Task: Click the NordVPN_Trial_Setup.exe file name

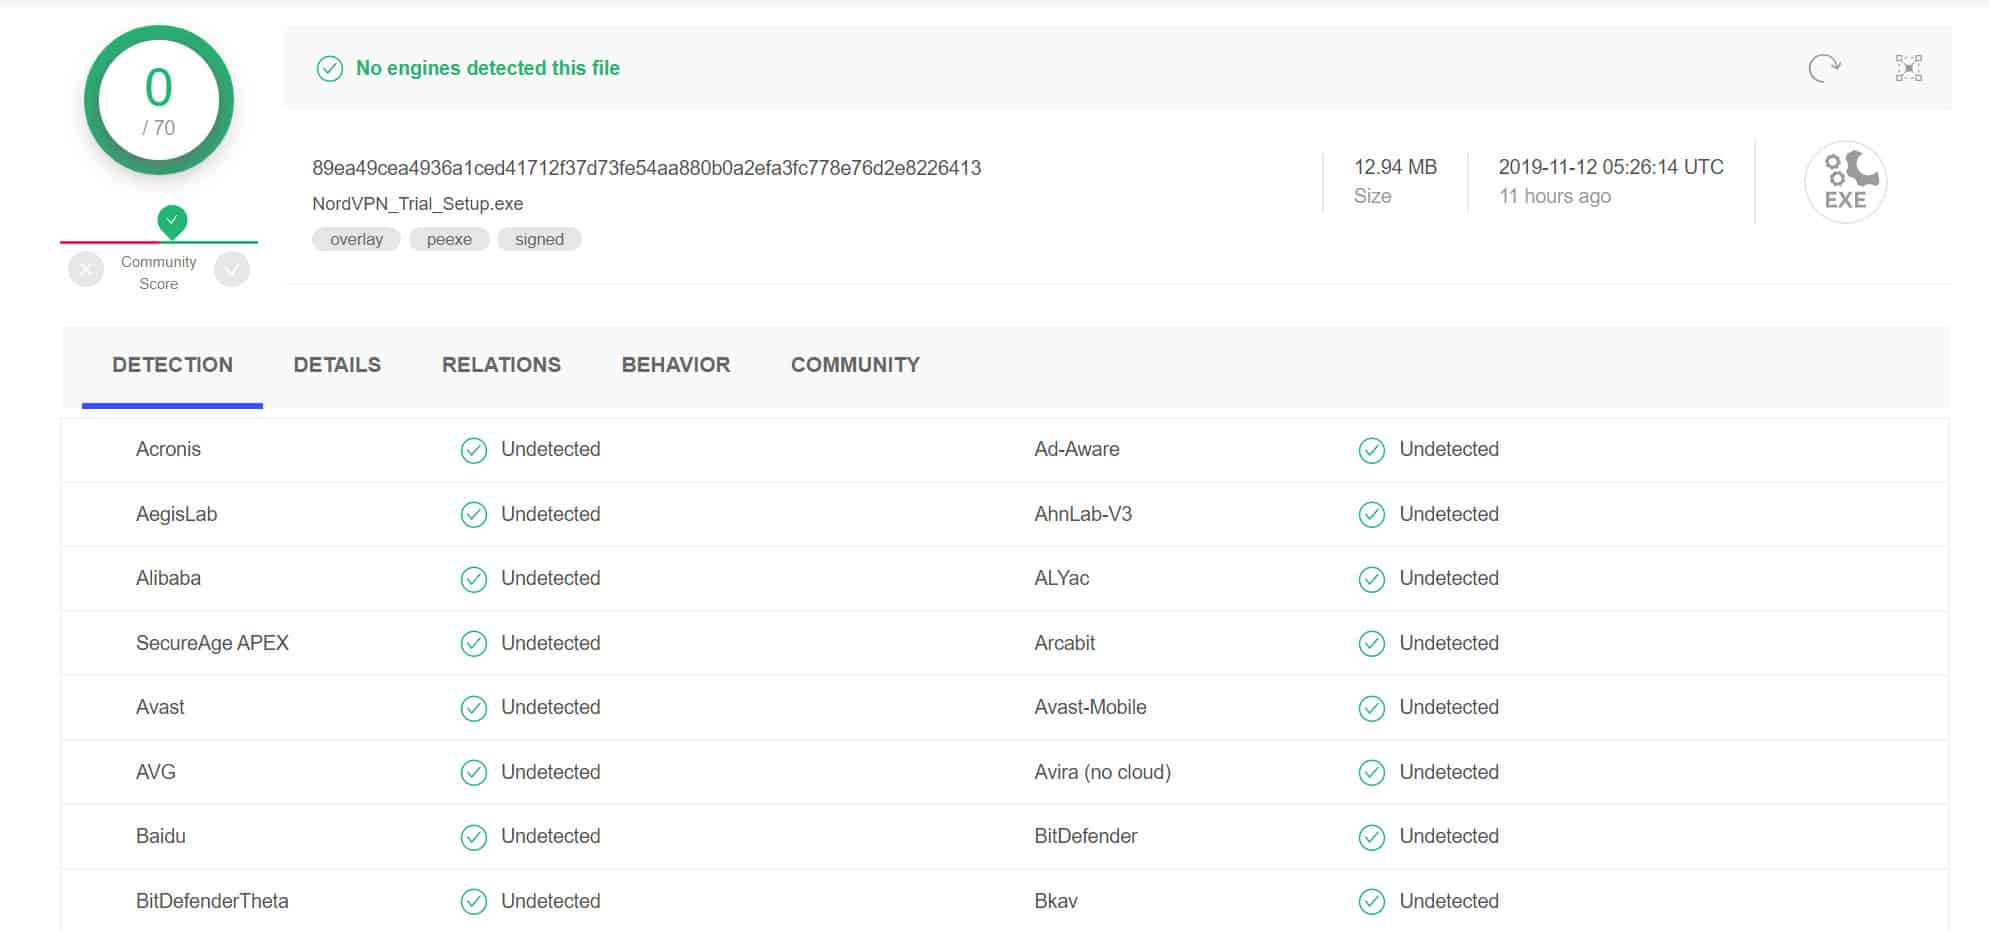Action: tap(417, 204)
